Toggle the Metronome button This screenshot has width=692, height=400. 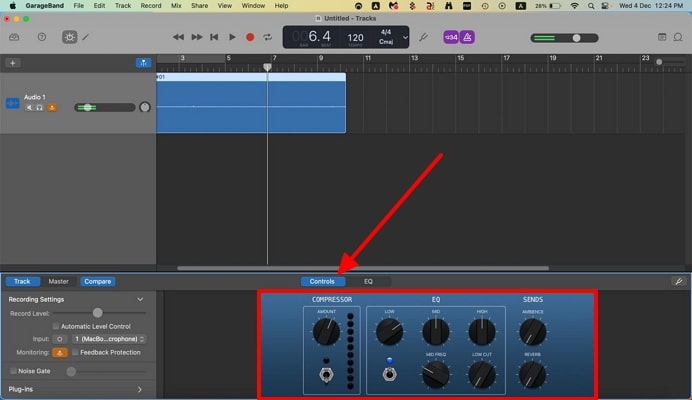[x=467, y=37]
